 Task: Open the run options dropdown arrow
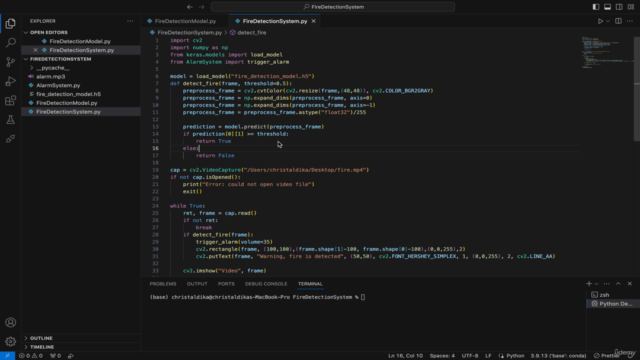(x=608, y=21)
